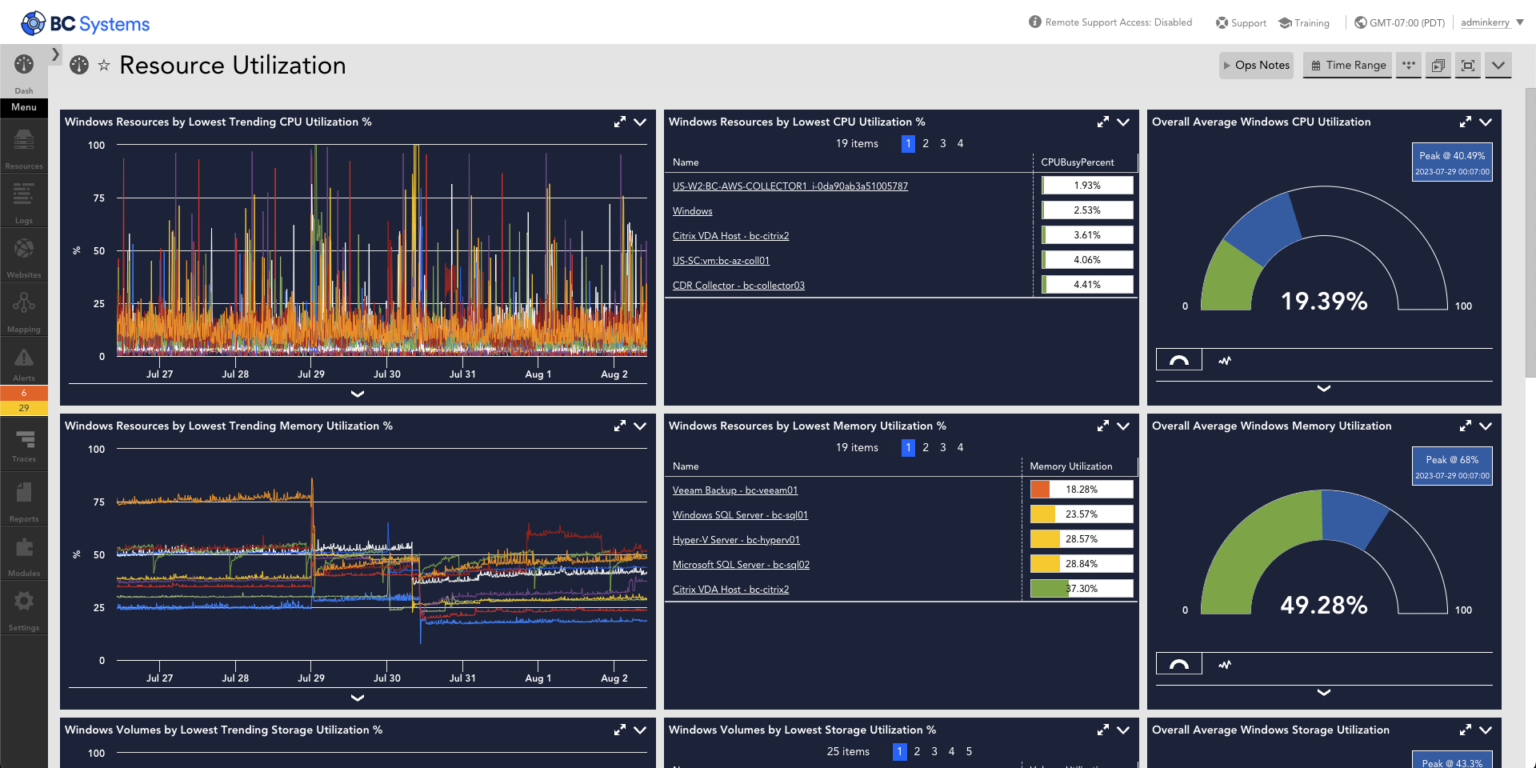Screen dimensions: 1536x768
Task: Favorite the dashboard with the star icon
Action: 104,66
